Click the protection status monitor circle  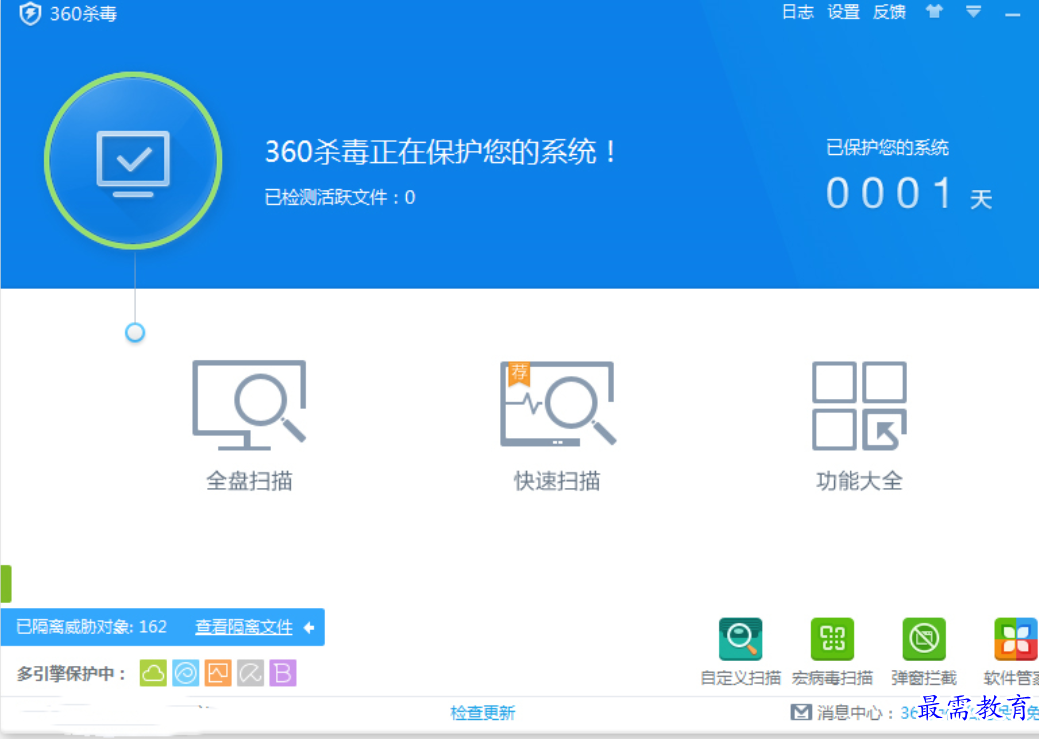pyautogui.click(x=133, y=161)
